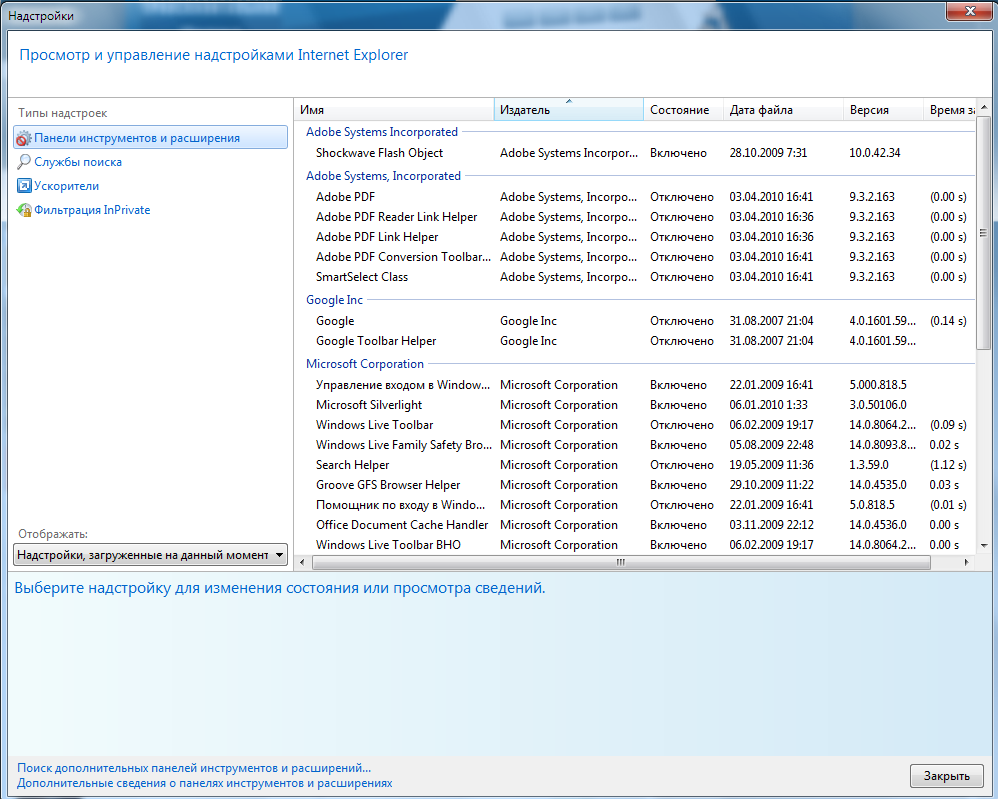The width and height of the screenshot is (998, 799).
Task: Select Office Document Cache Handler row
Action: 635,525
